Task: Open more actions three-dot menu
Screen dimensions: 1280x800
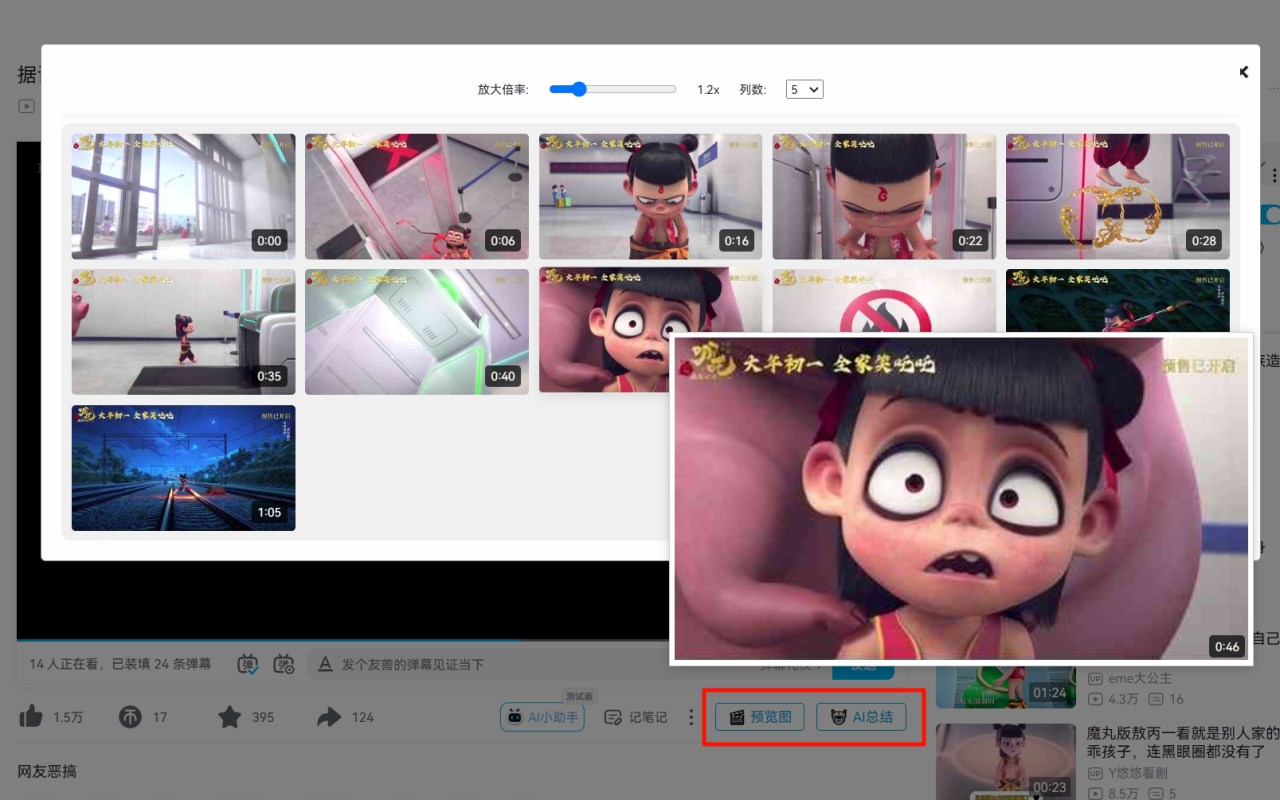Action: [x=691, y=717]
